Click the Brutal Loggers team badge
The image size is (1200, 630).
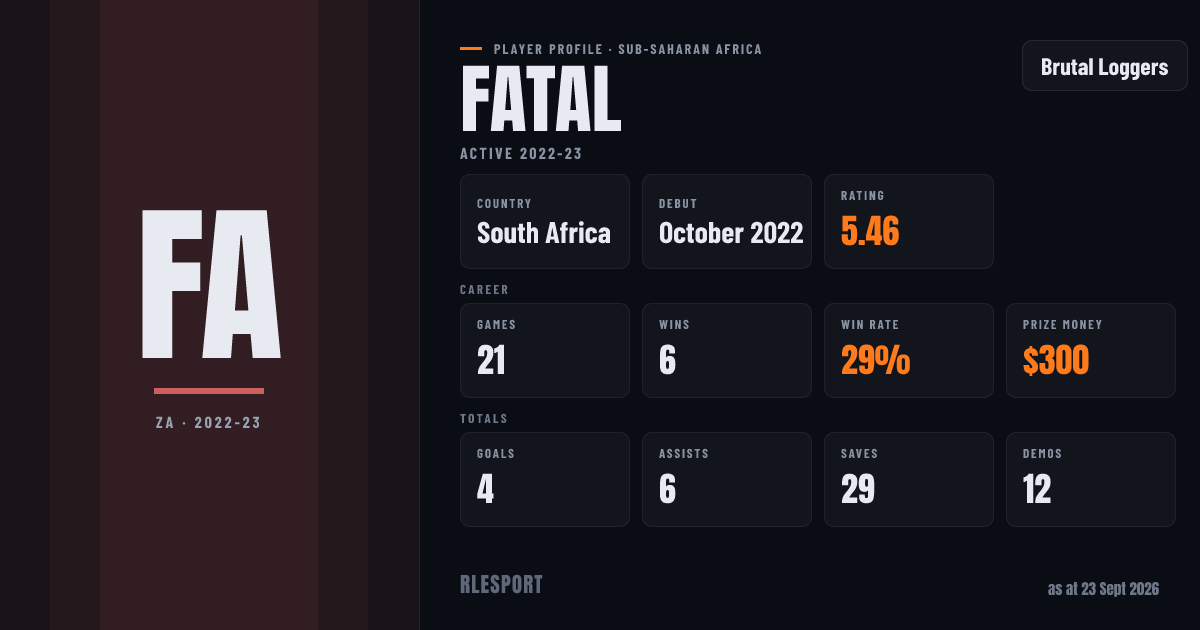coord(1105,66)
